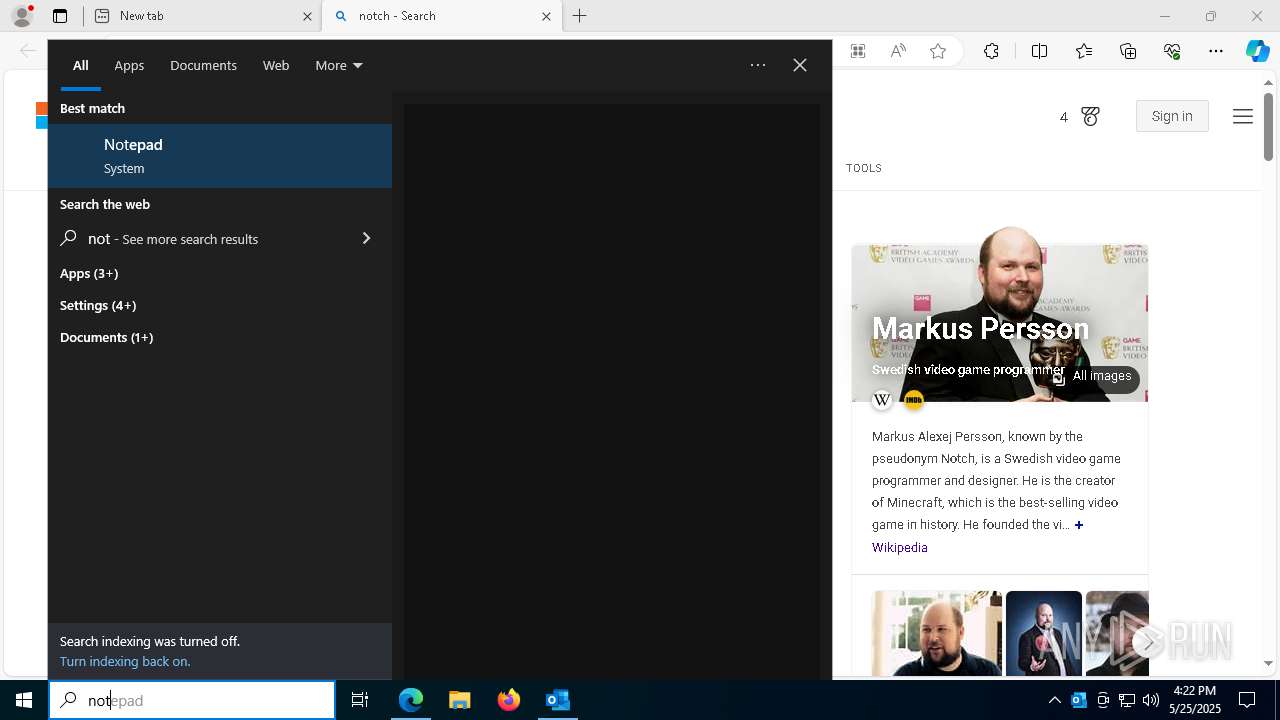Open Outlook from taskbar

pos(558,700)
